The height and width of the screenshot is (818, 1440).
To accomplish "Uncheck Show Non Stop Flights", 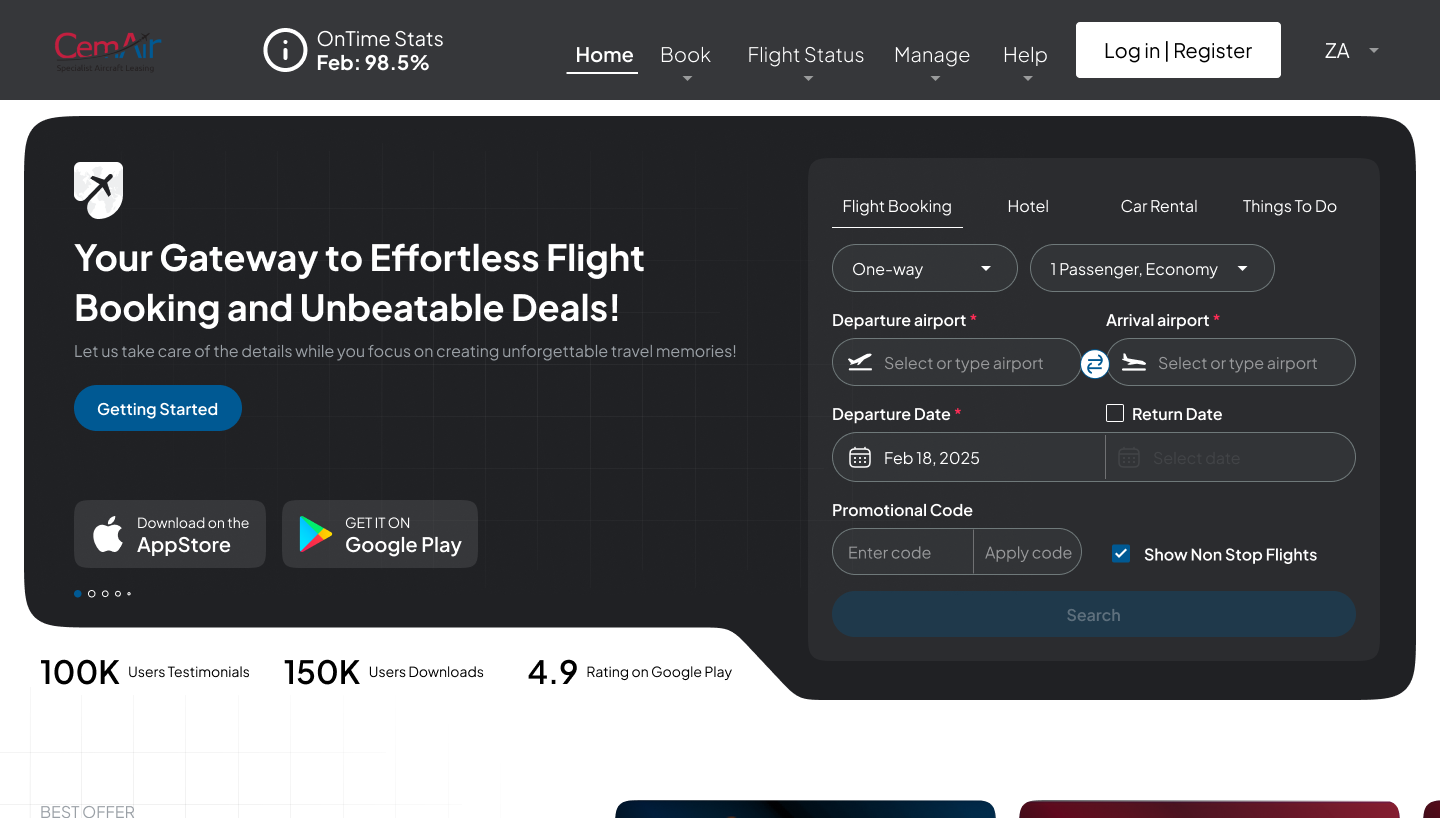I will pos(1121,554).
